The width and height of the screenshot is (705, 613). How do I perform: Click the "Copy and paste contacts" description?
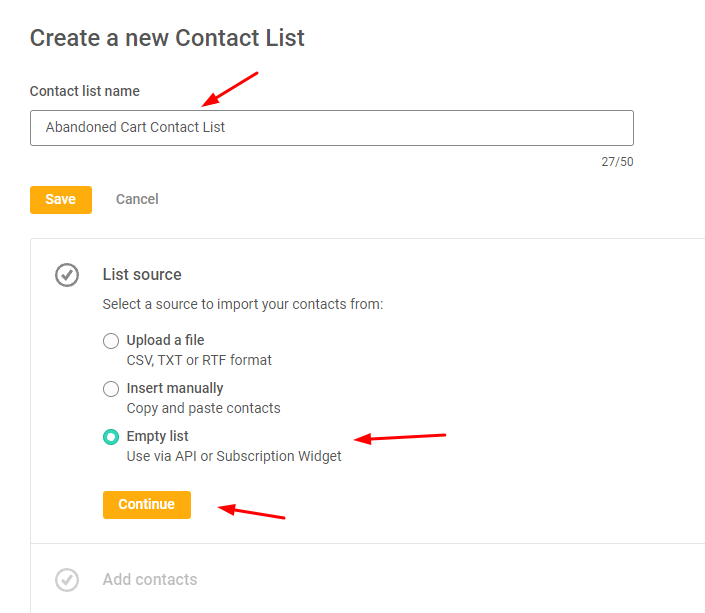204,408
